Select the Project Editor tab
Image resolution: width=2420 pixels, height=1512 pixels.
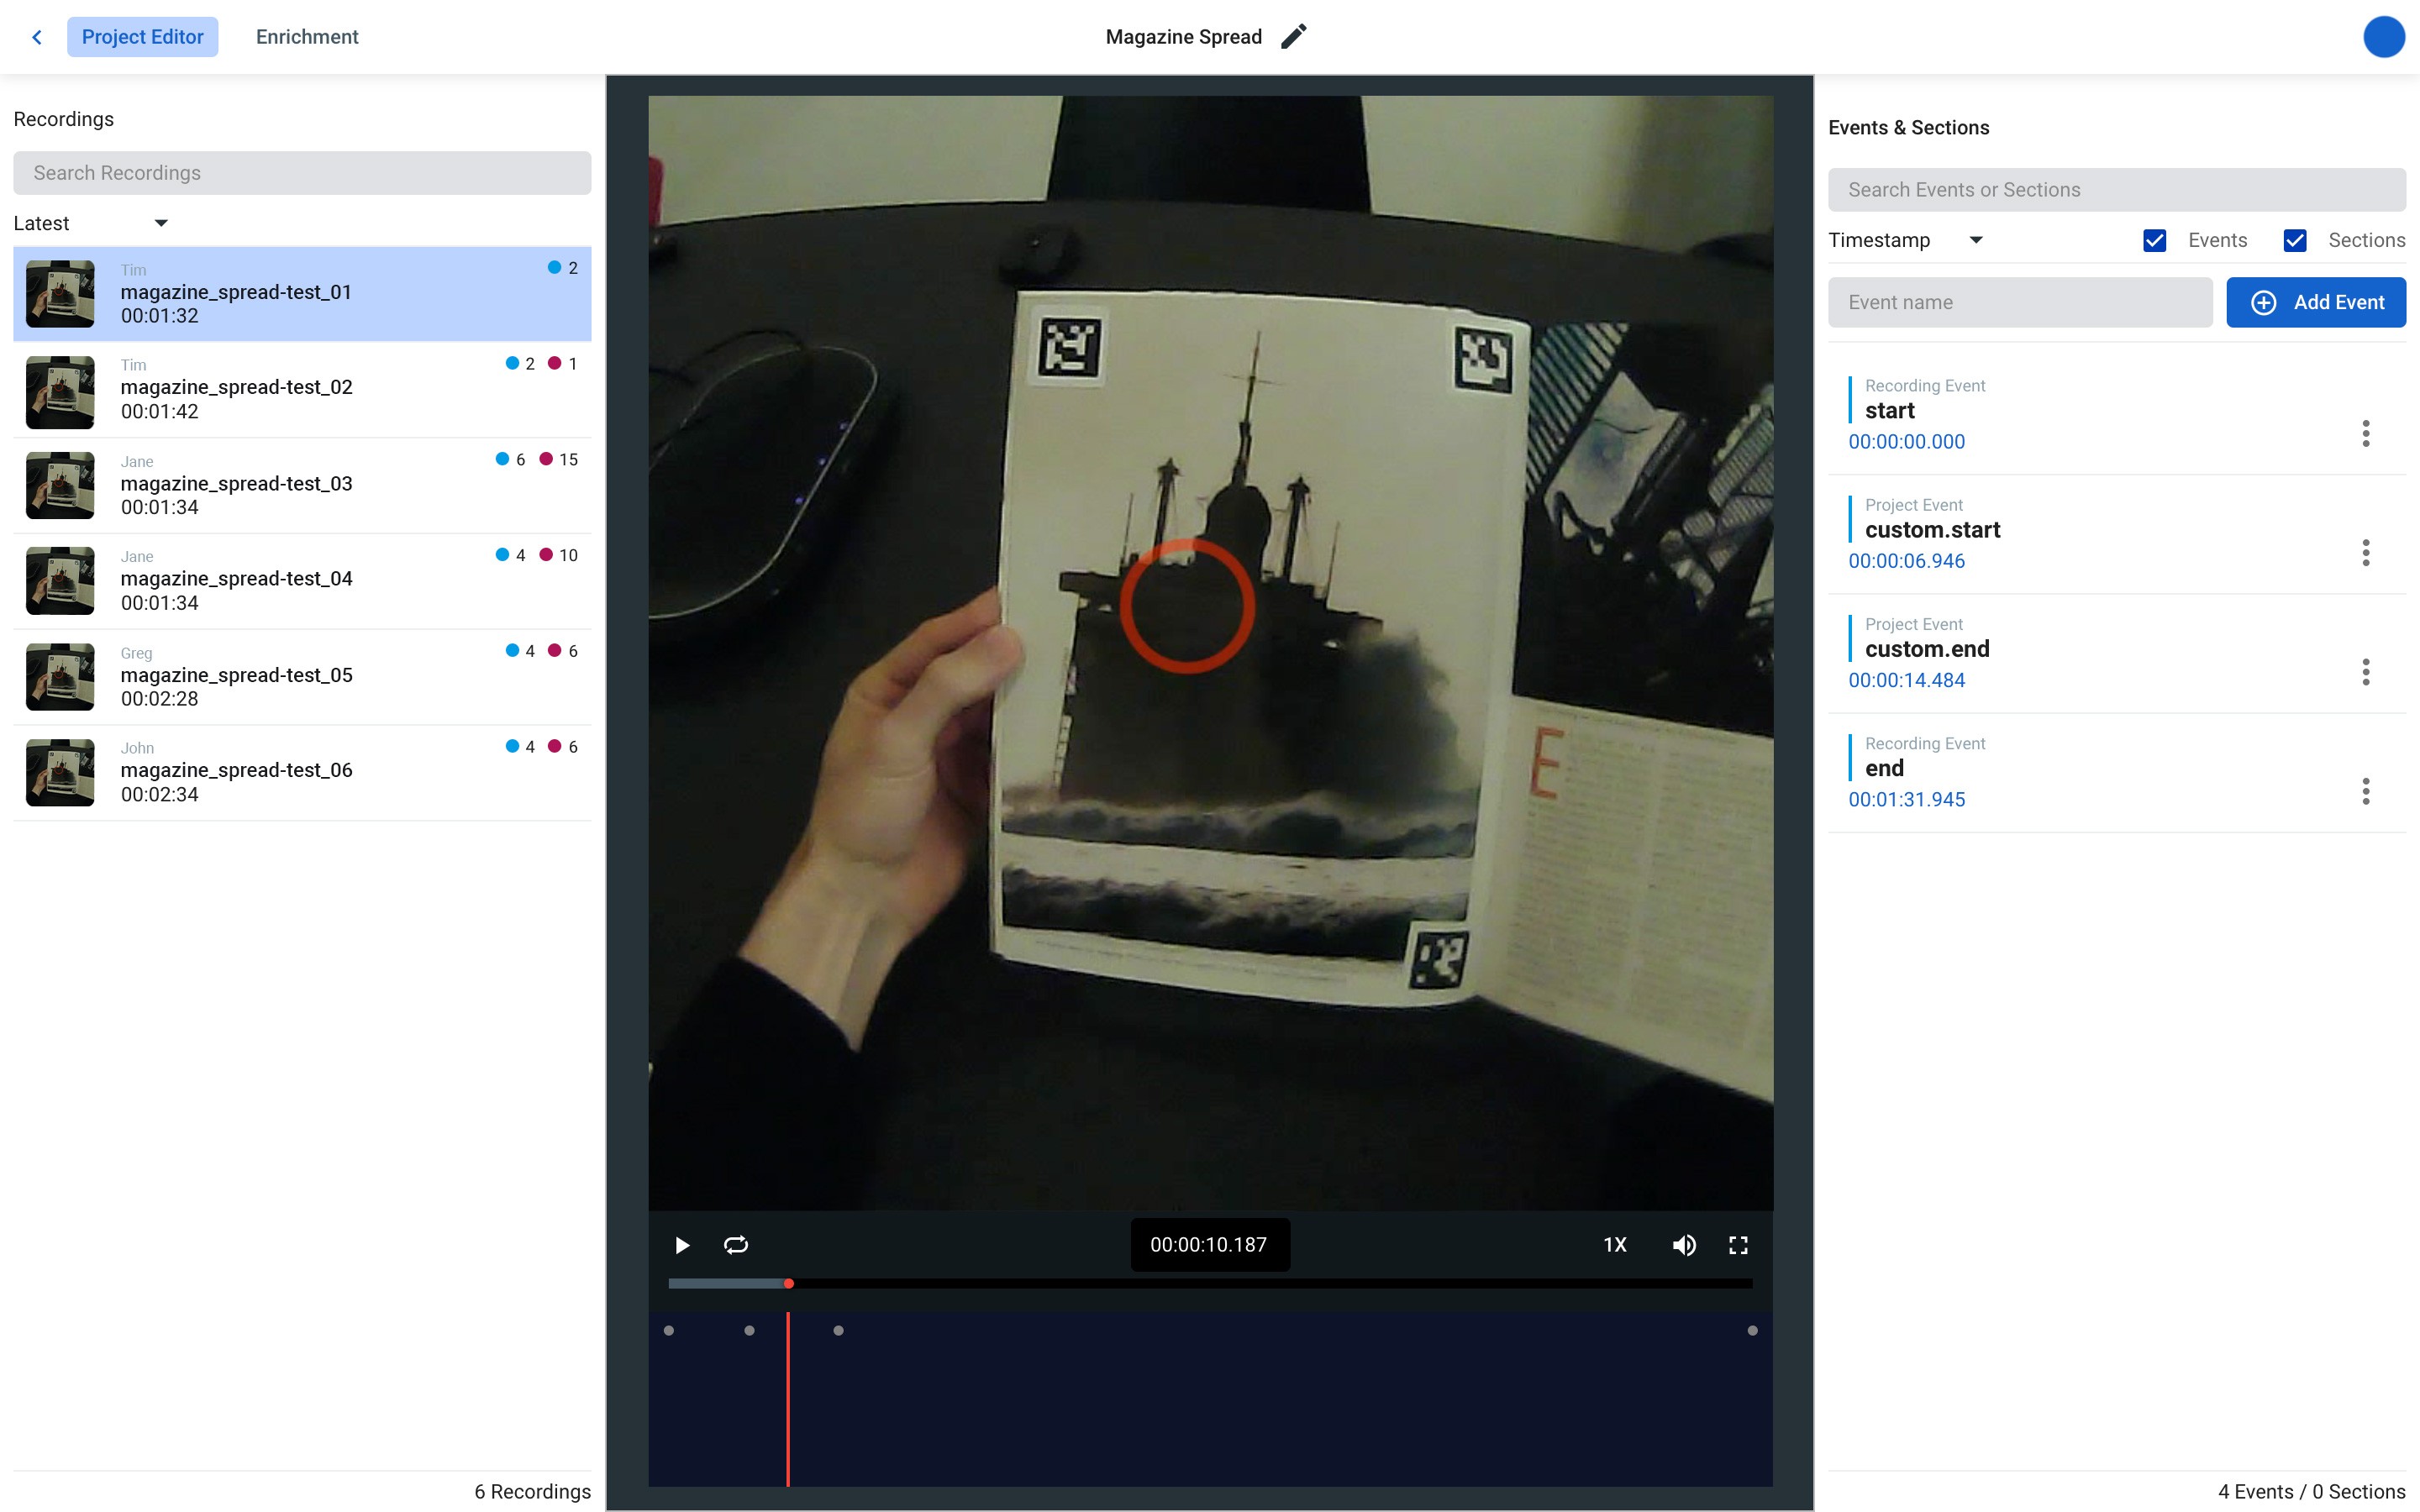[142, 37]
